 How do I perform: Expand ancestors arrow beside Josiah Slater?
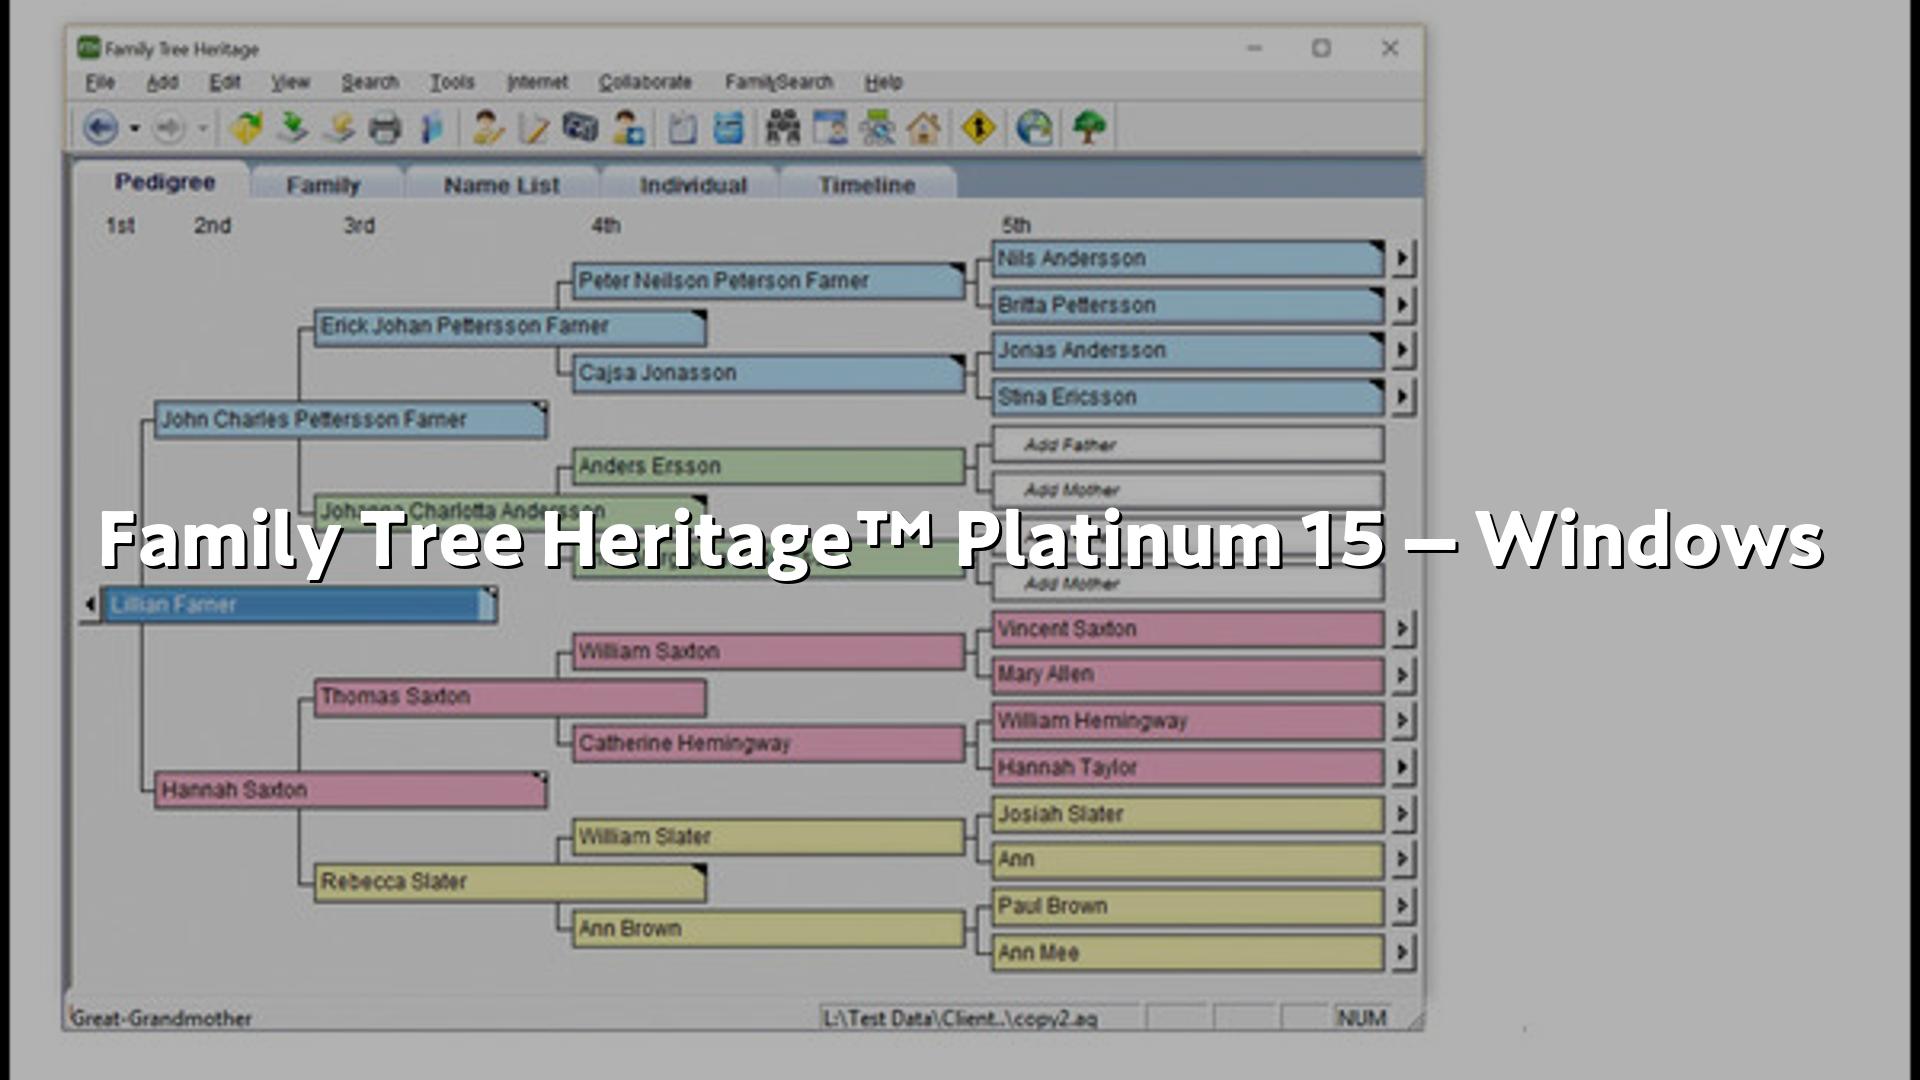pyautogui.click(x=1402, y=814)
